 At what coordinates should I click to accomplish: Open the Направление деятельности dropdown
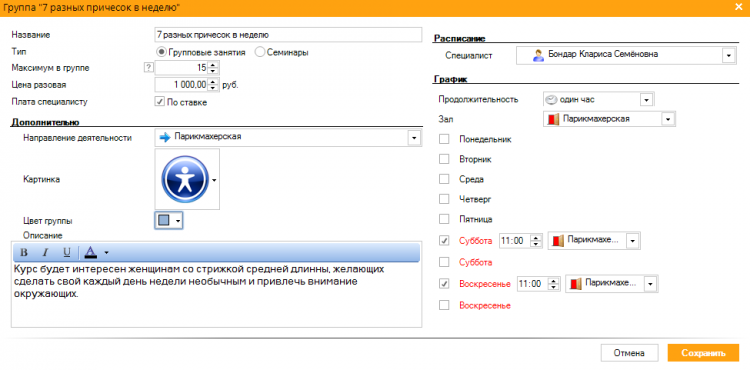(413, 138)
